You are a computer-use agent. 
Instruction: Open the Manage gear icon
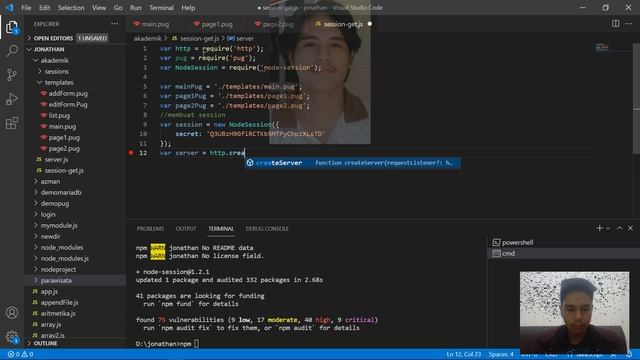point(12,337)
